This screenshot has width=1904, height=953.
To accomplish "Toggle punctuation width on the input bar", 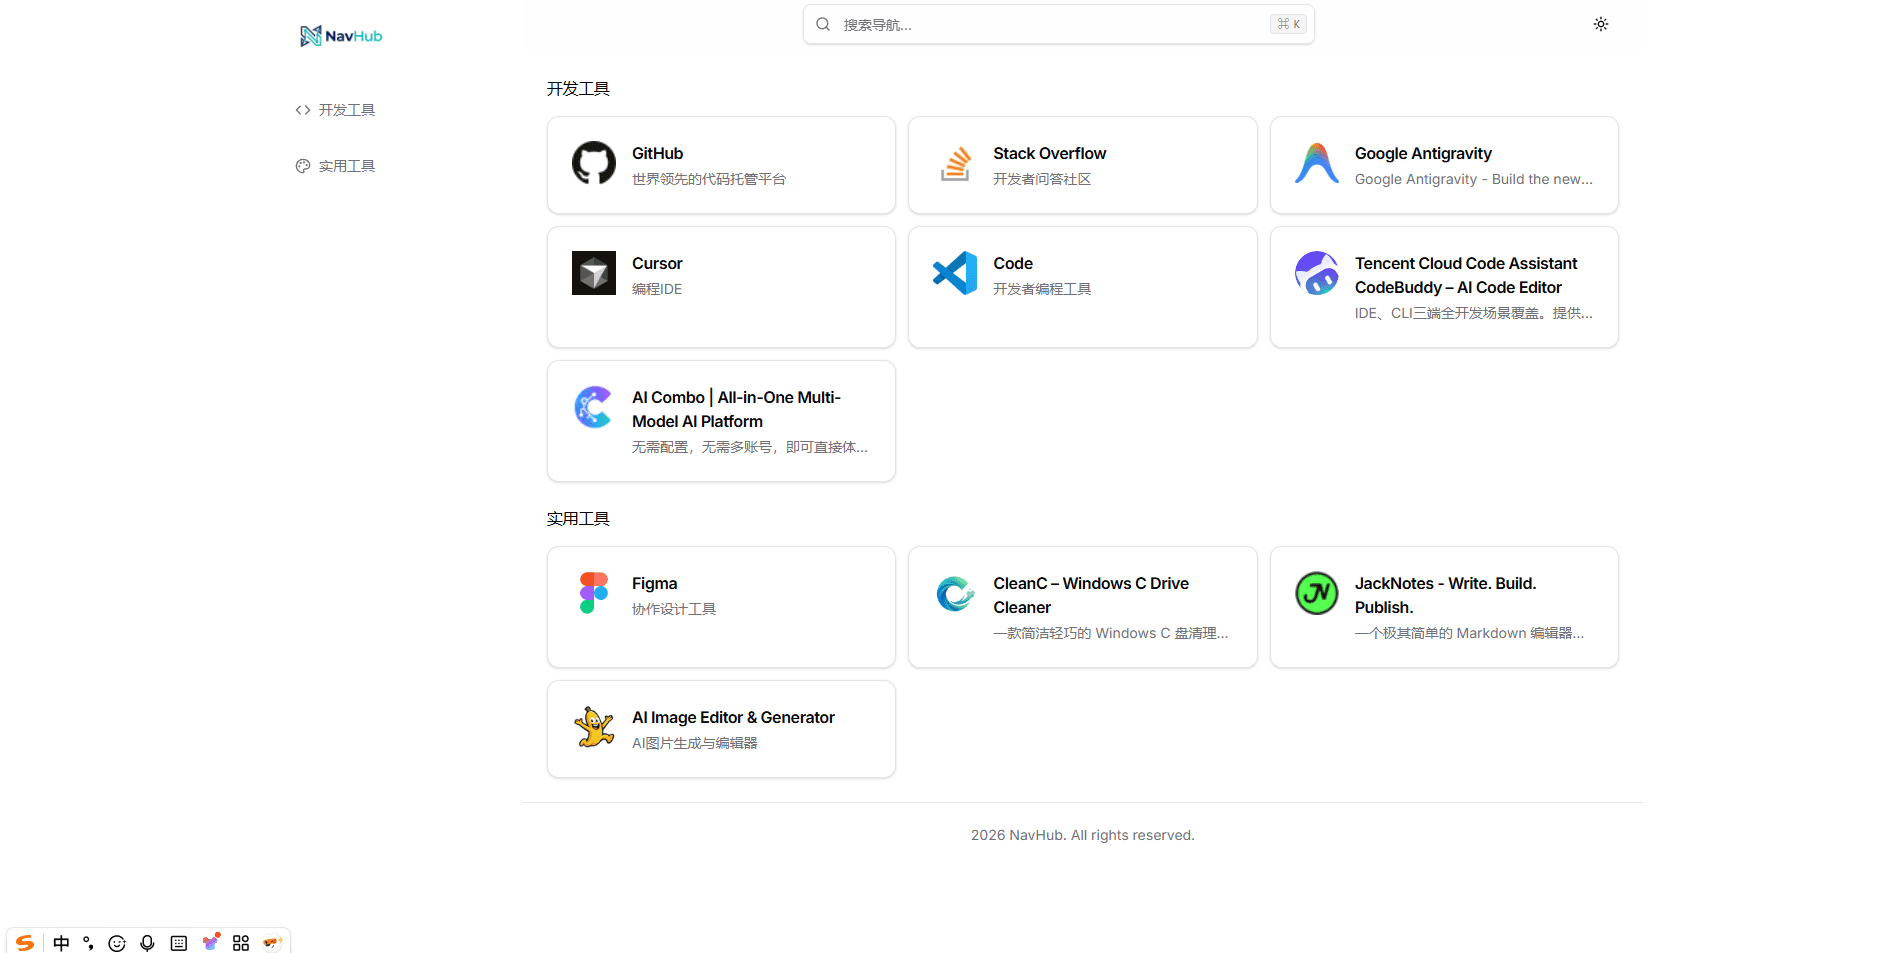I will [x=88, y=942].
